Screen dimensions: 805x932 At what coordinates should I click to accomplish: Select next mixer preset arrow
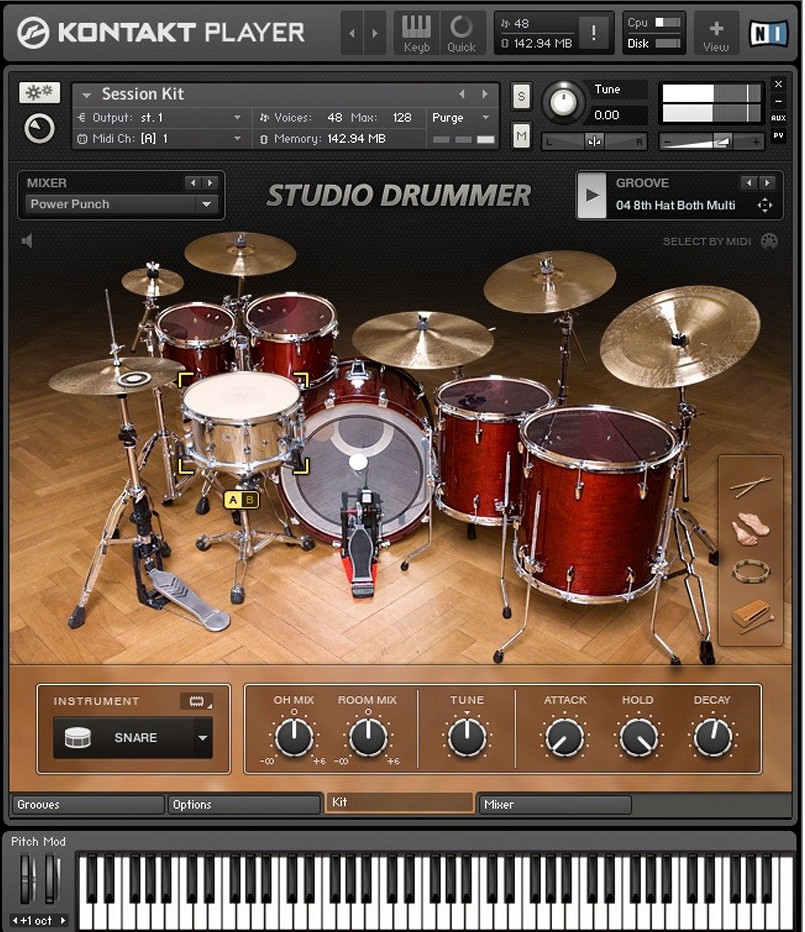coord(210,183)
